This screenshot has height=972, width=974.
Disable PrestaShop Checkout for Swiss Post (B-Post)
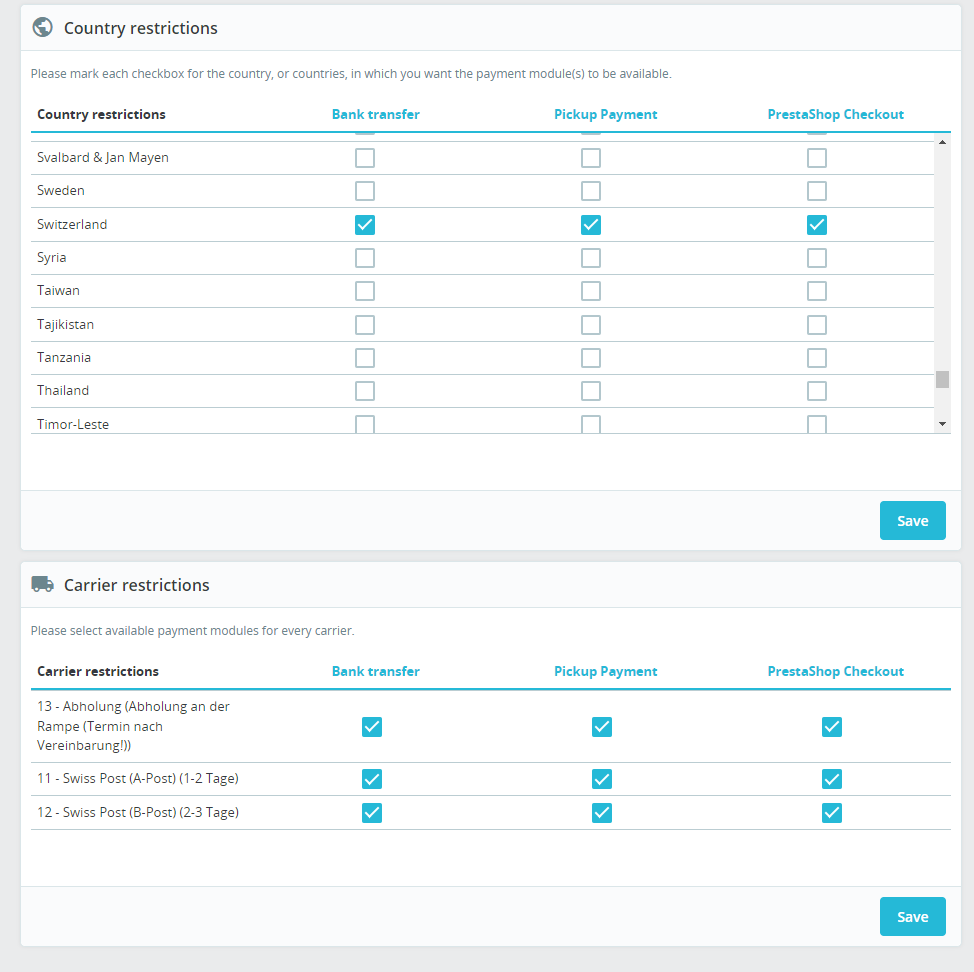pyautogui.click(x=831, y=812)
